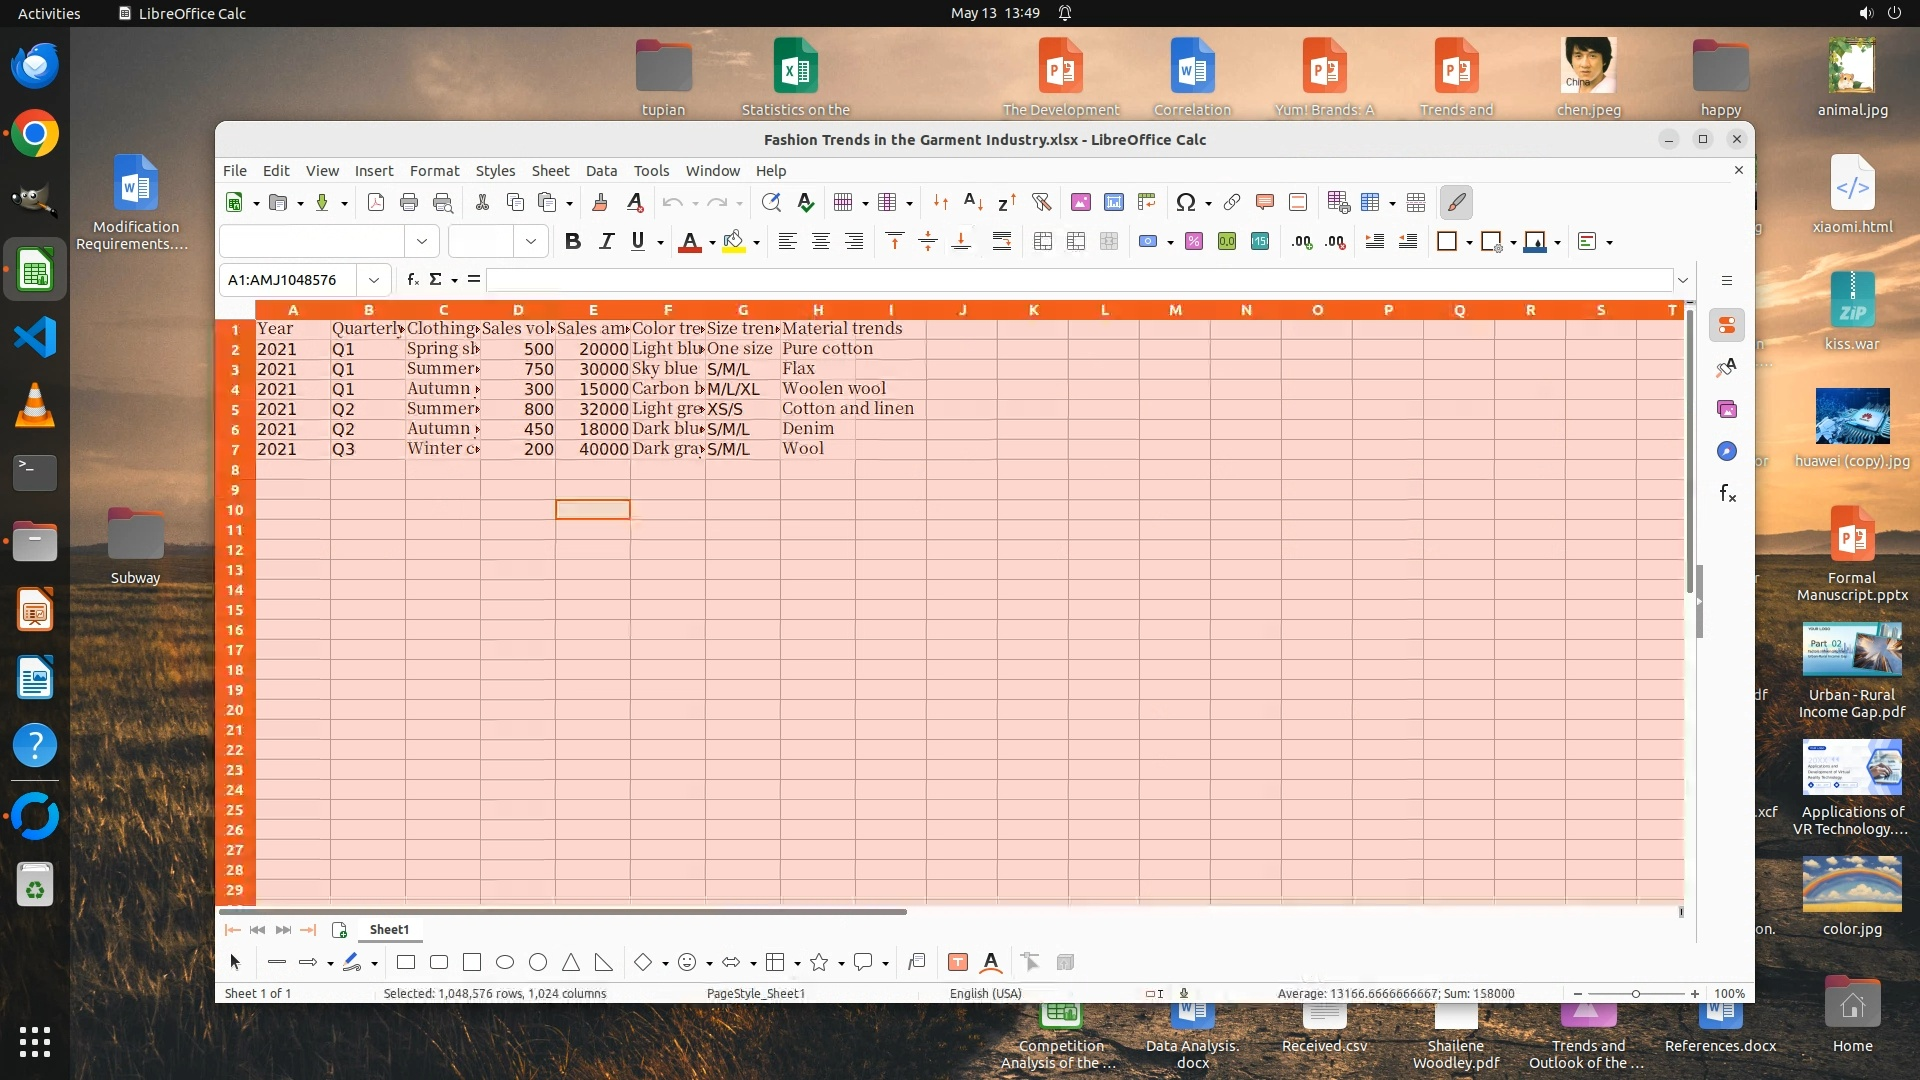Viewport: 1920px width, 1080px height.
Task: Click the Insert Hyperlink chain icon
Action: 1232,203
